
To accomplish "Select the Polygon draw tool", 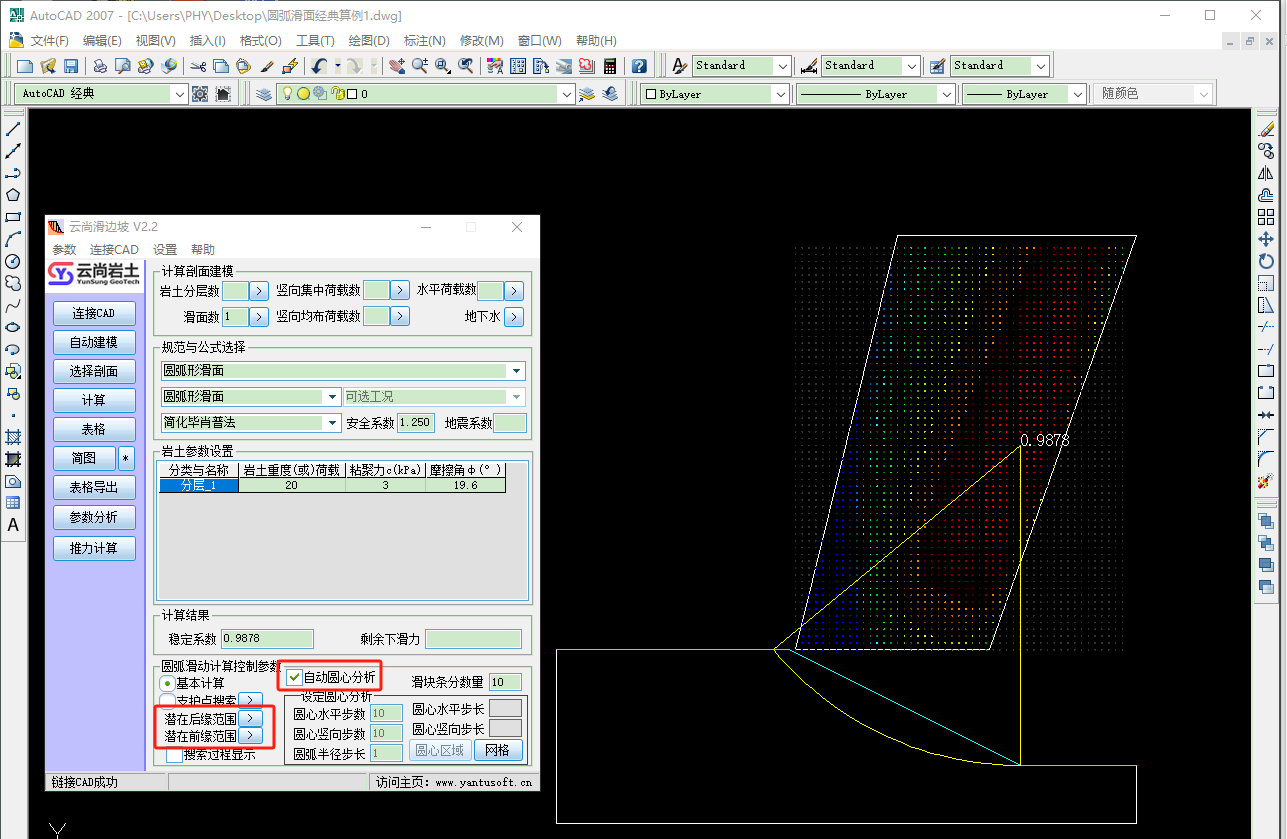I will [x=13, y=195].
